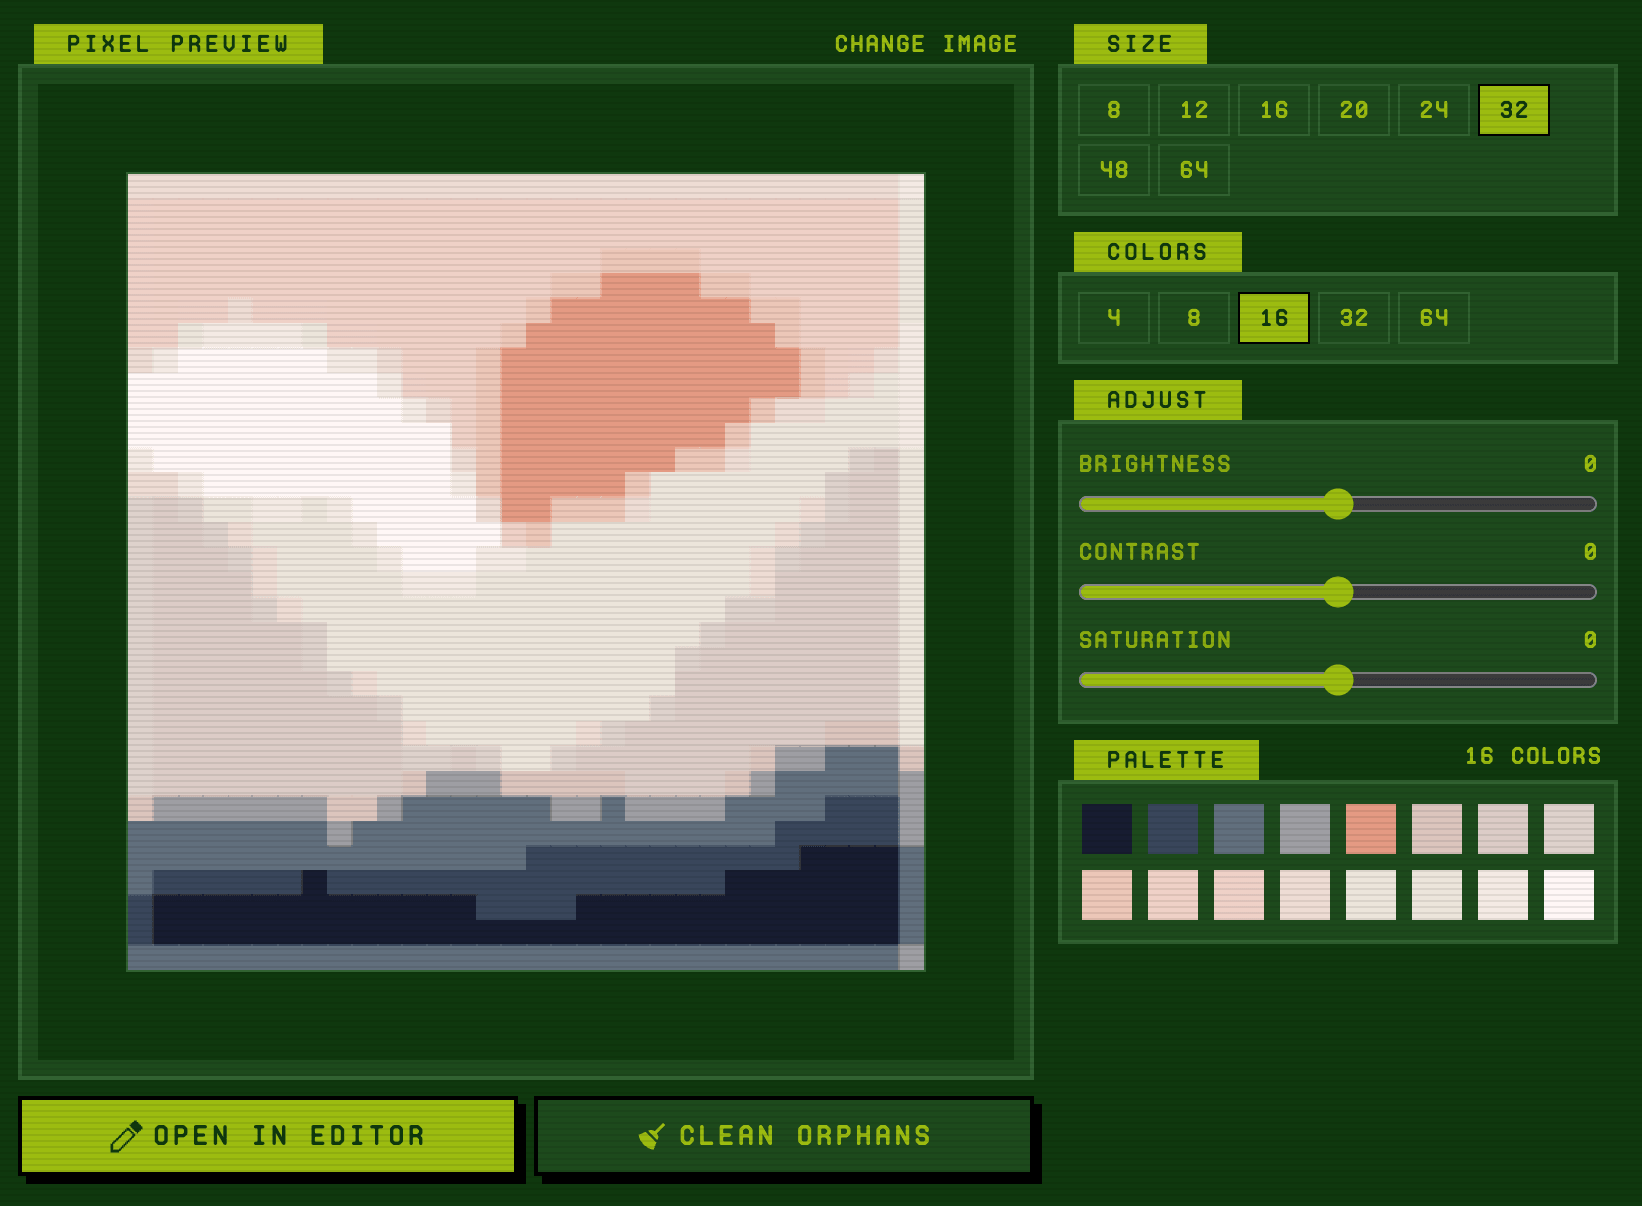Select size 48 for the pixel grid
Screen dimensions: 1642x1206
[1113, 169]
